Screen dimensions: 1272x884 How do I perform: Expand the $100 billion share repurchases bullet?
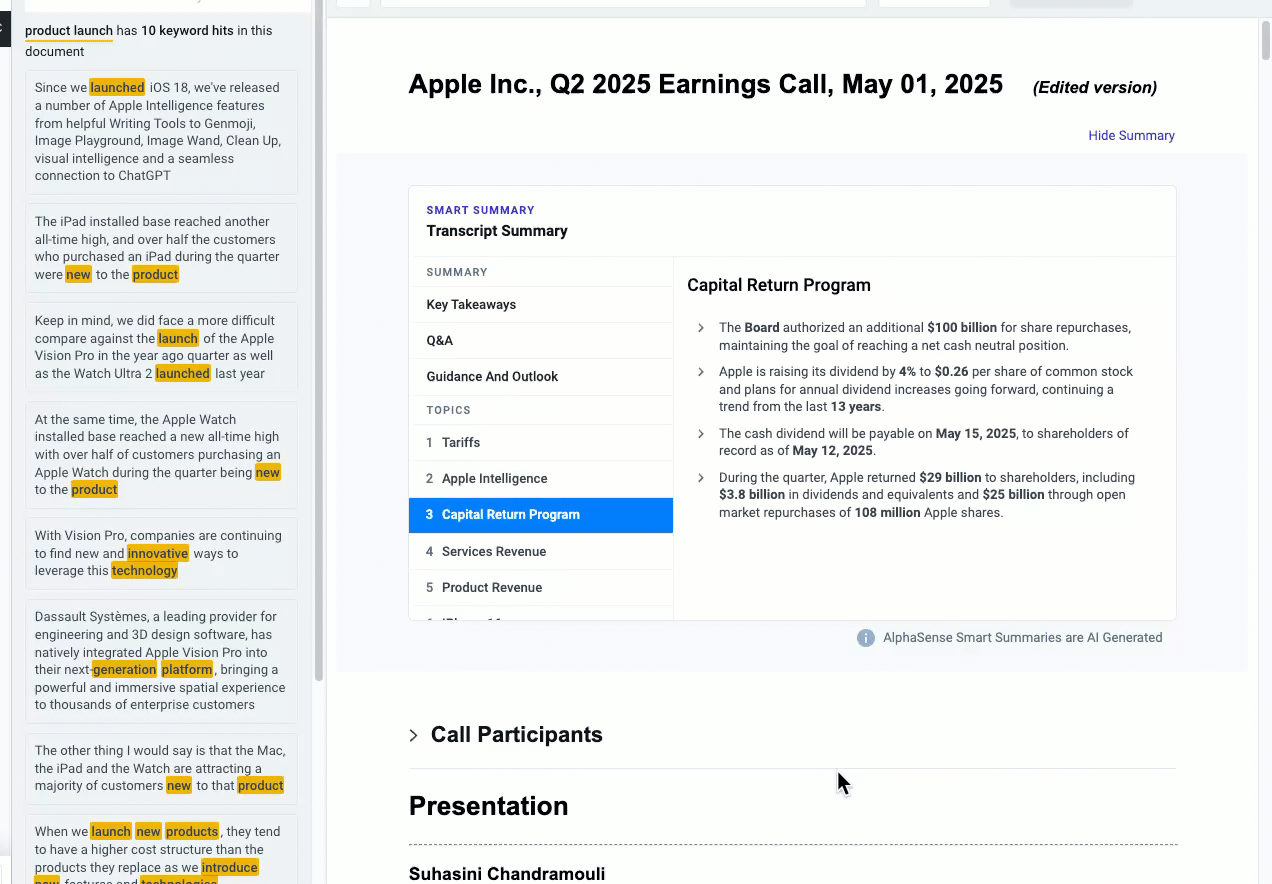[701, 328]
